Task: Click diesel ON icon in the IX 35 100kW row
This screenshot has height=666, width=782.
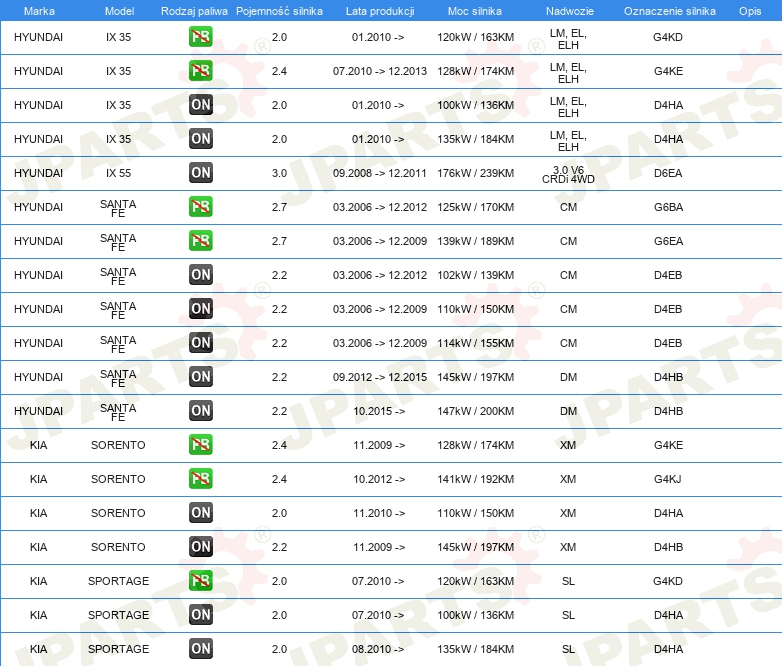Action: (200, 105)
